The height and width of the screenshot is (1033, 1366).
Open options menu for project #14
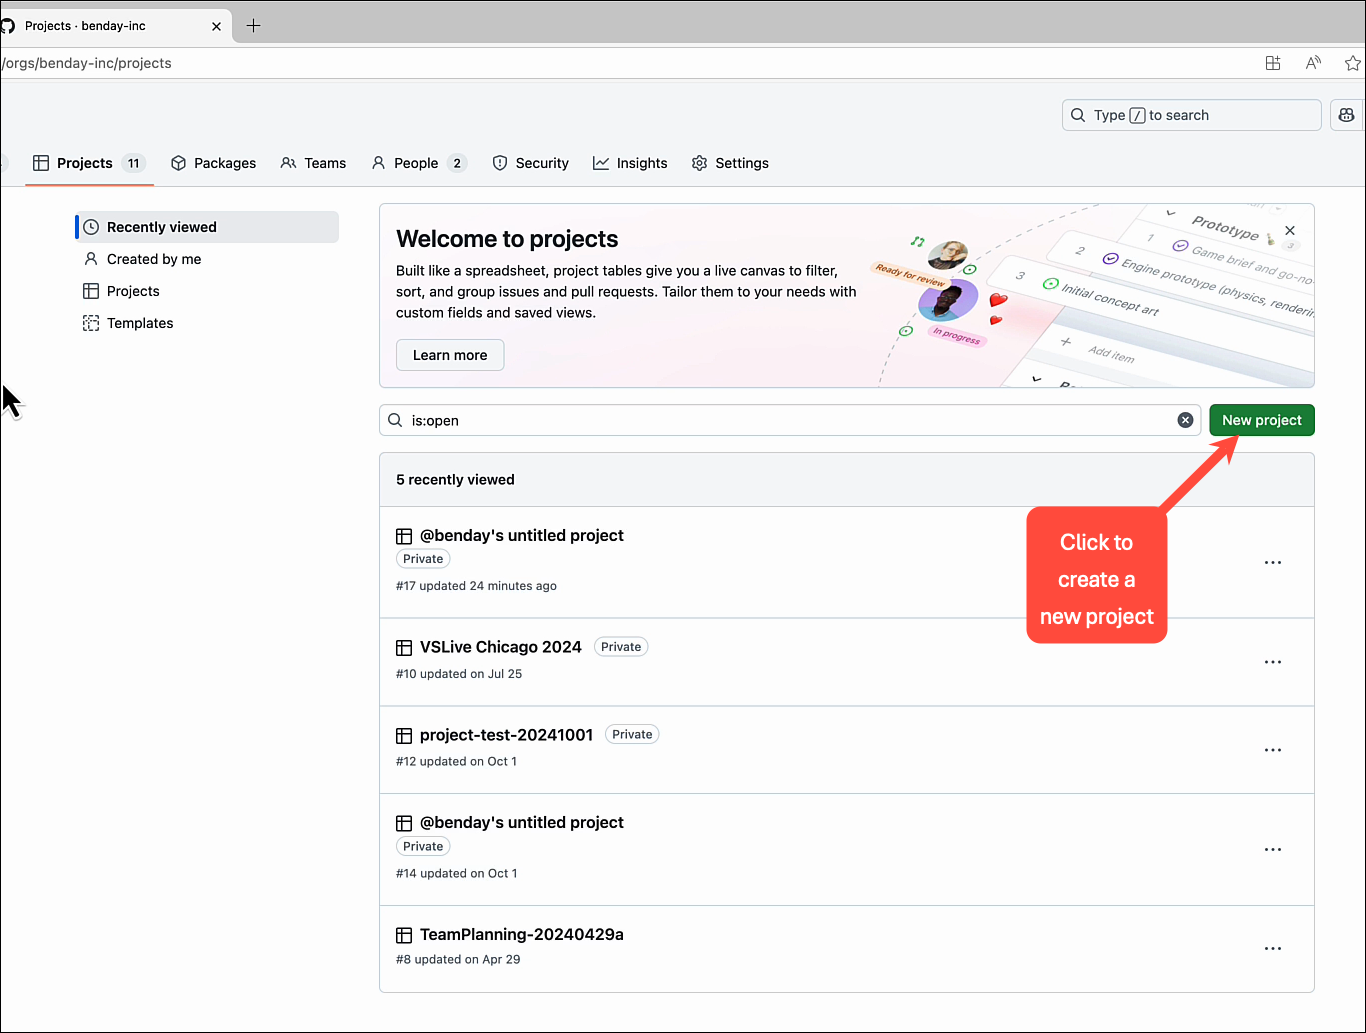click(1273, 849)
